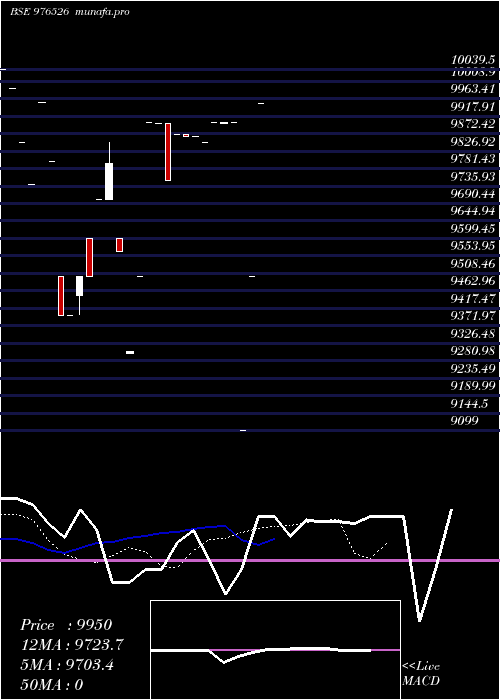Click the 9917.91 price axis label
The image size is (500, 700).
[x=473, y=107]
